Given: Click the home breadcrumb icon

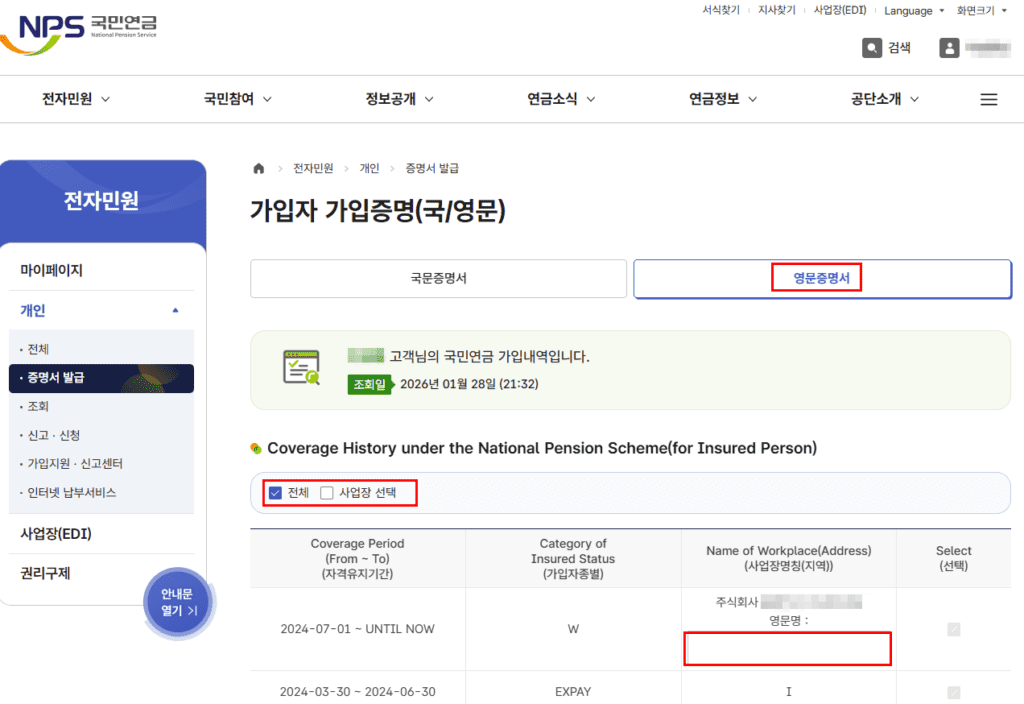Looking at the screenshot, I should [x=257, y=168].
